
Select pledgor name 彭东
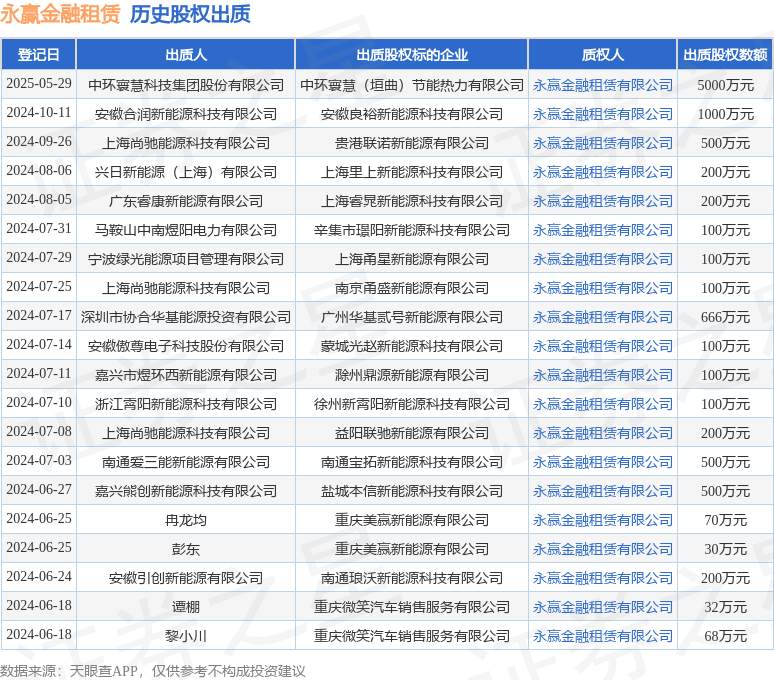186,549
